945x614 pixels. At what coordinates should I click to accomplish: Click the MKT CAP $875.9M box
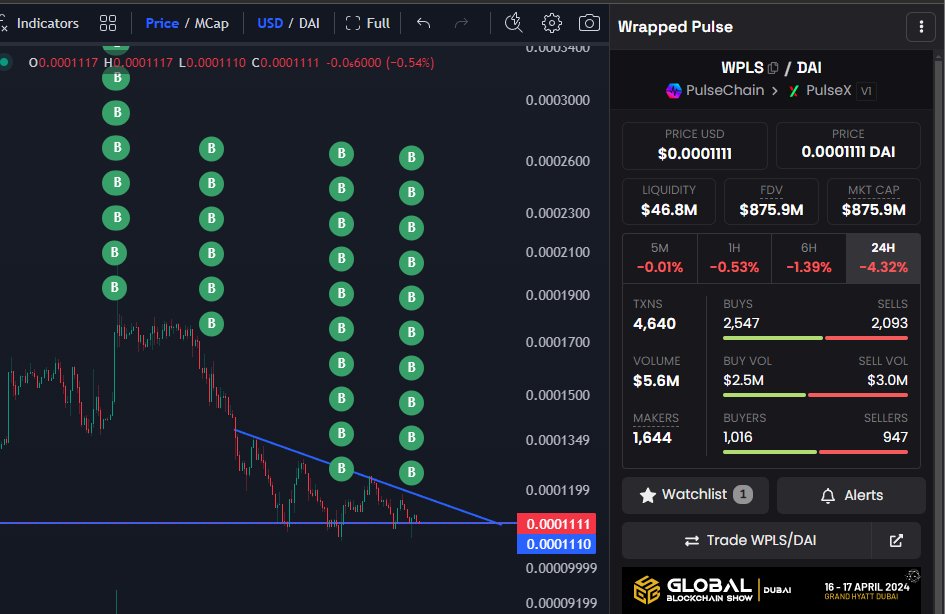click(874, 201)
